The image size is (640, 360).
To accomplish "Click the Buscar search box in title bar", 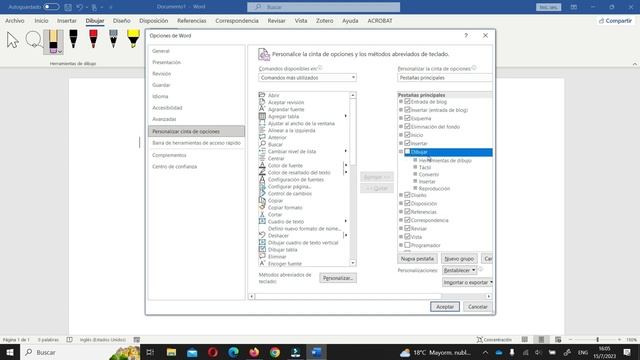I will click(x=323, y=7).
